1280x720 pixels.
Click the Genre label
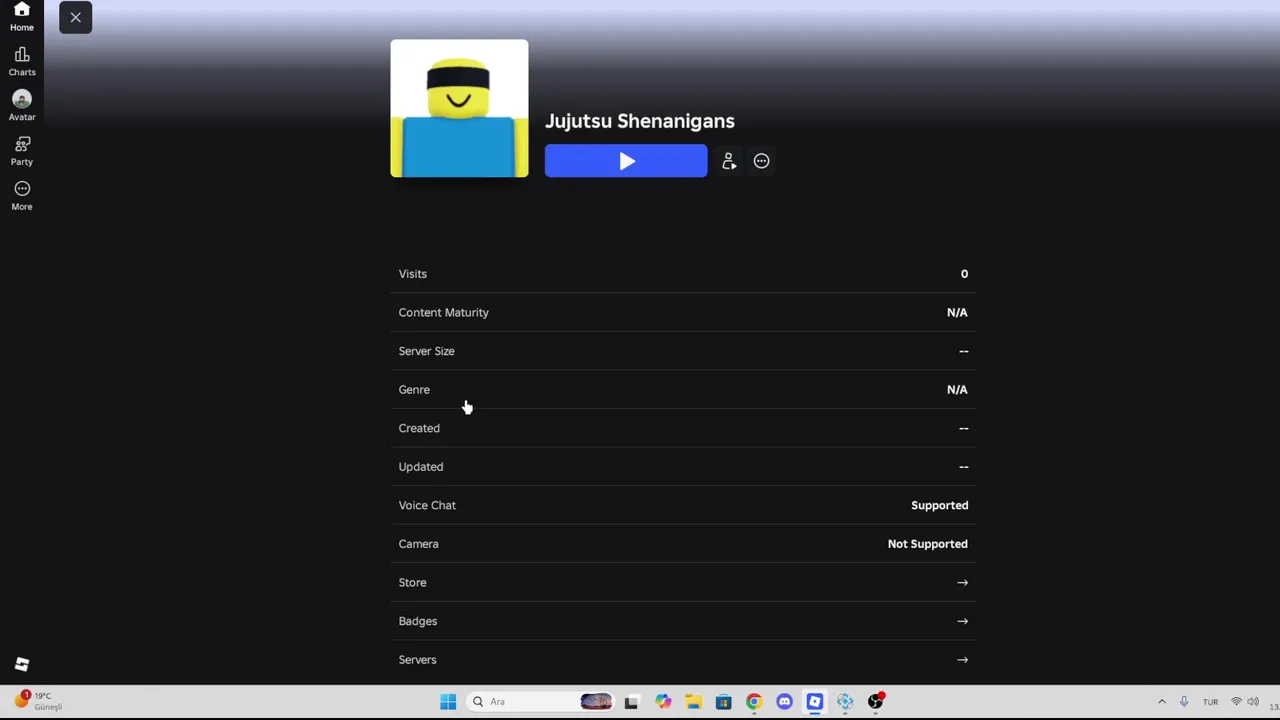click(x=414, y=390)
